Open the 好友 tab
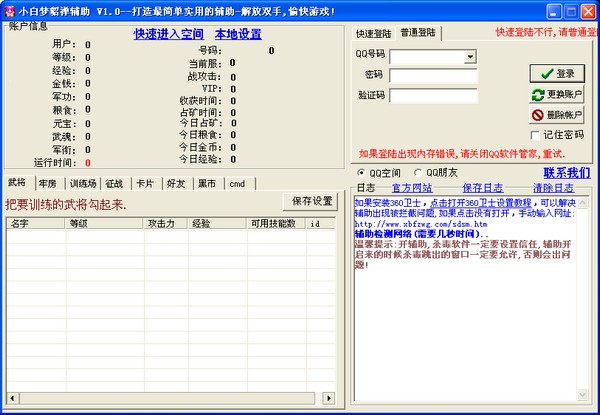The image size is (600, 415). [x=176, y=184]
